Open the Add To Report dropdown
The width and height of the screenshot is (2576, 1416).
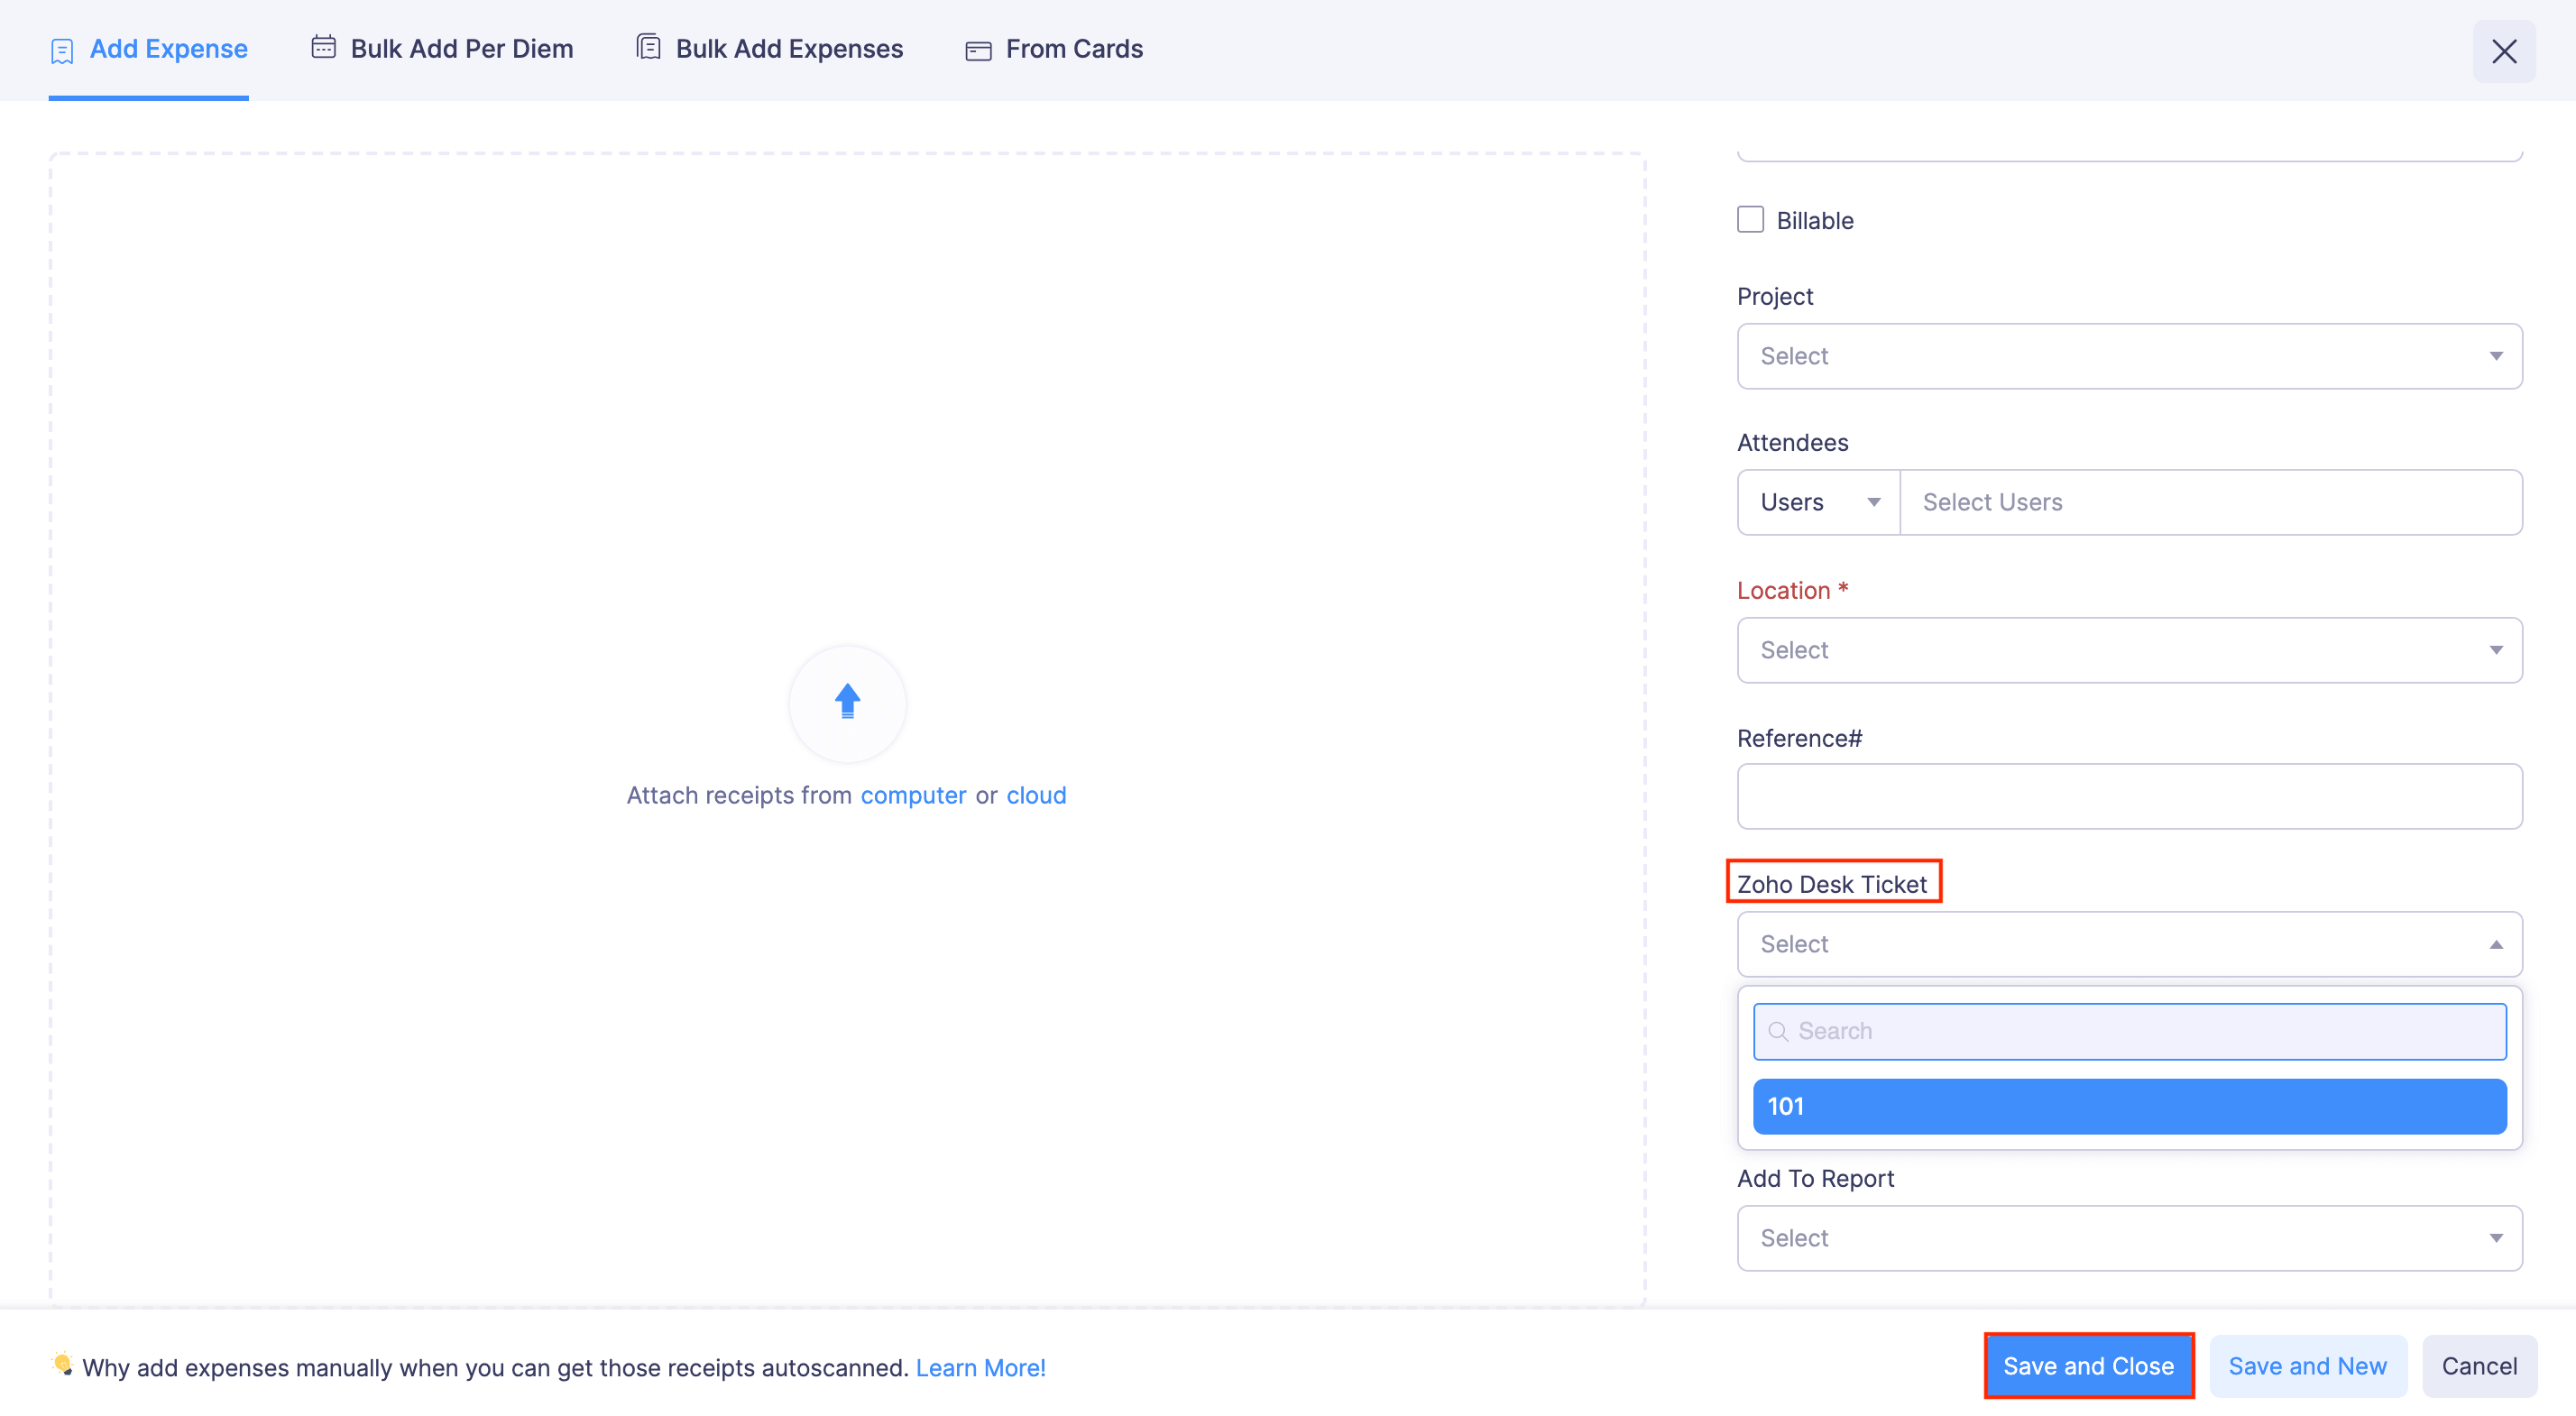point(2128,1238)
